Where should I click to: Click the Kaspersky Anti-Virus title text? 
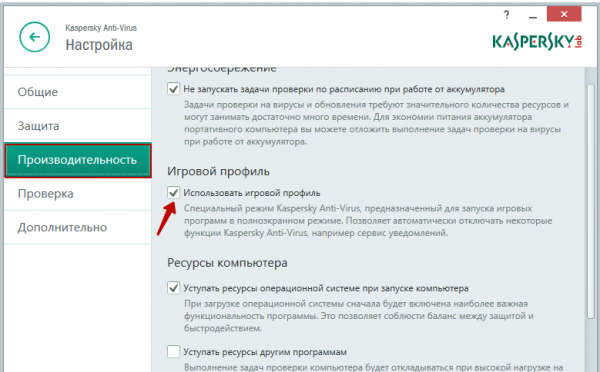coord(101,28)
